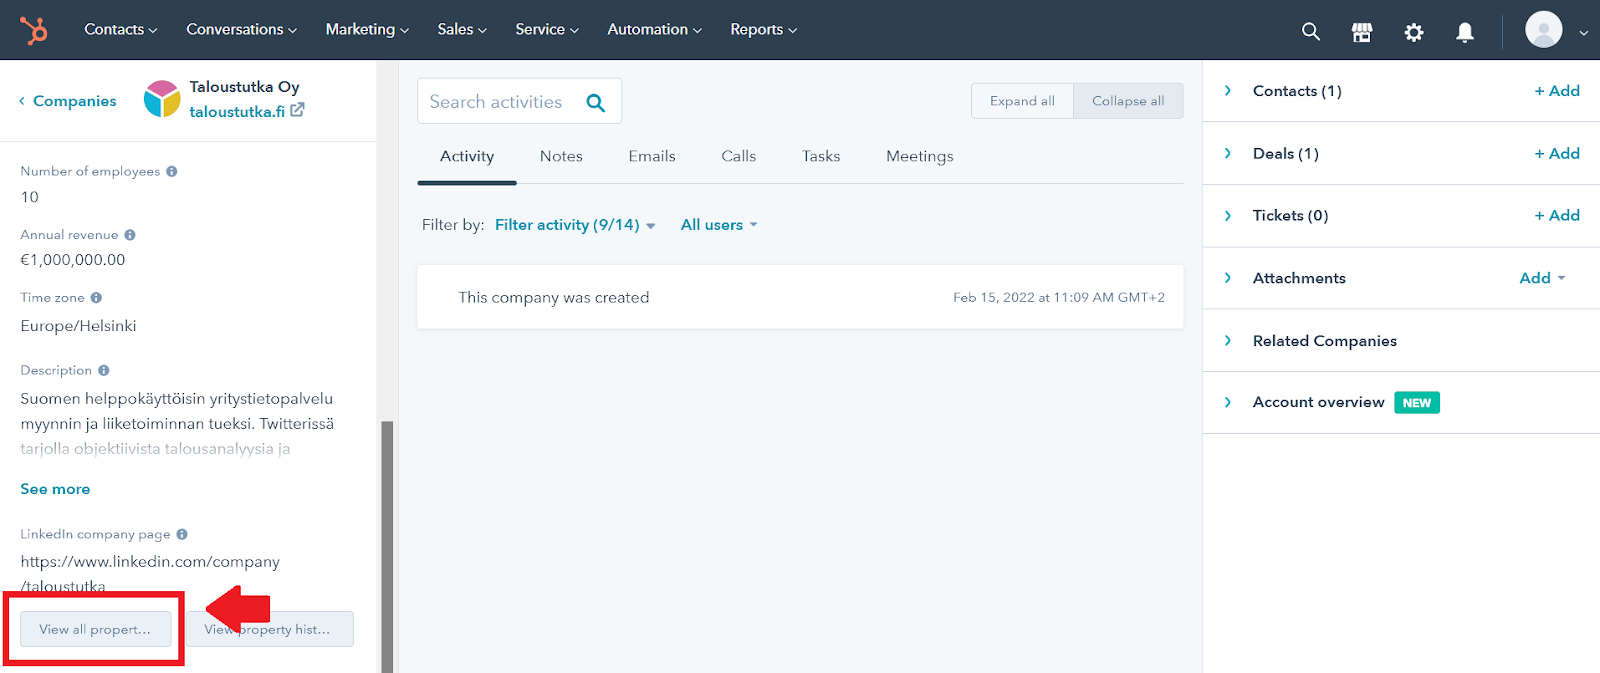The width and height of the screenshot is (1600, 673).
Task: Switch to the Tasks tab
Action: point(821,156)
